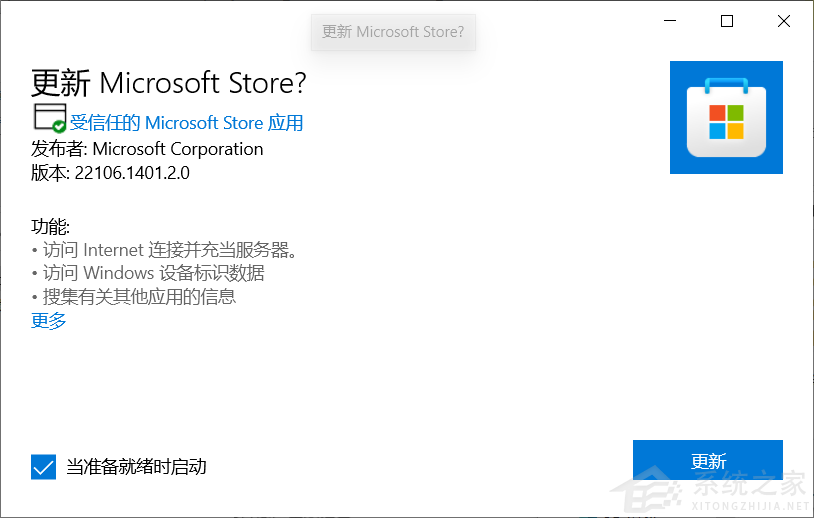Select the version 22106.1401.2.0 text
The height and width of the screenshot is (518, 814).
click(x=110, y=173)
